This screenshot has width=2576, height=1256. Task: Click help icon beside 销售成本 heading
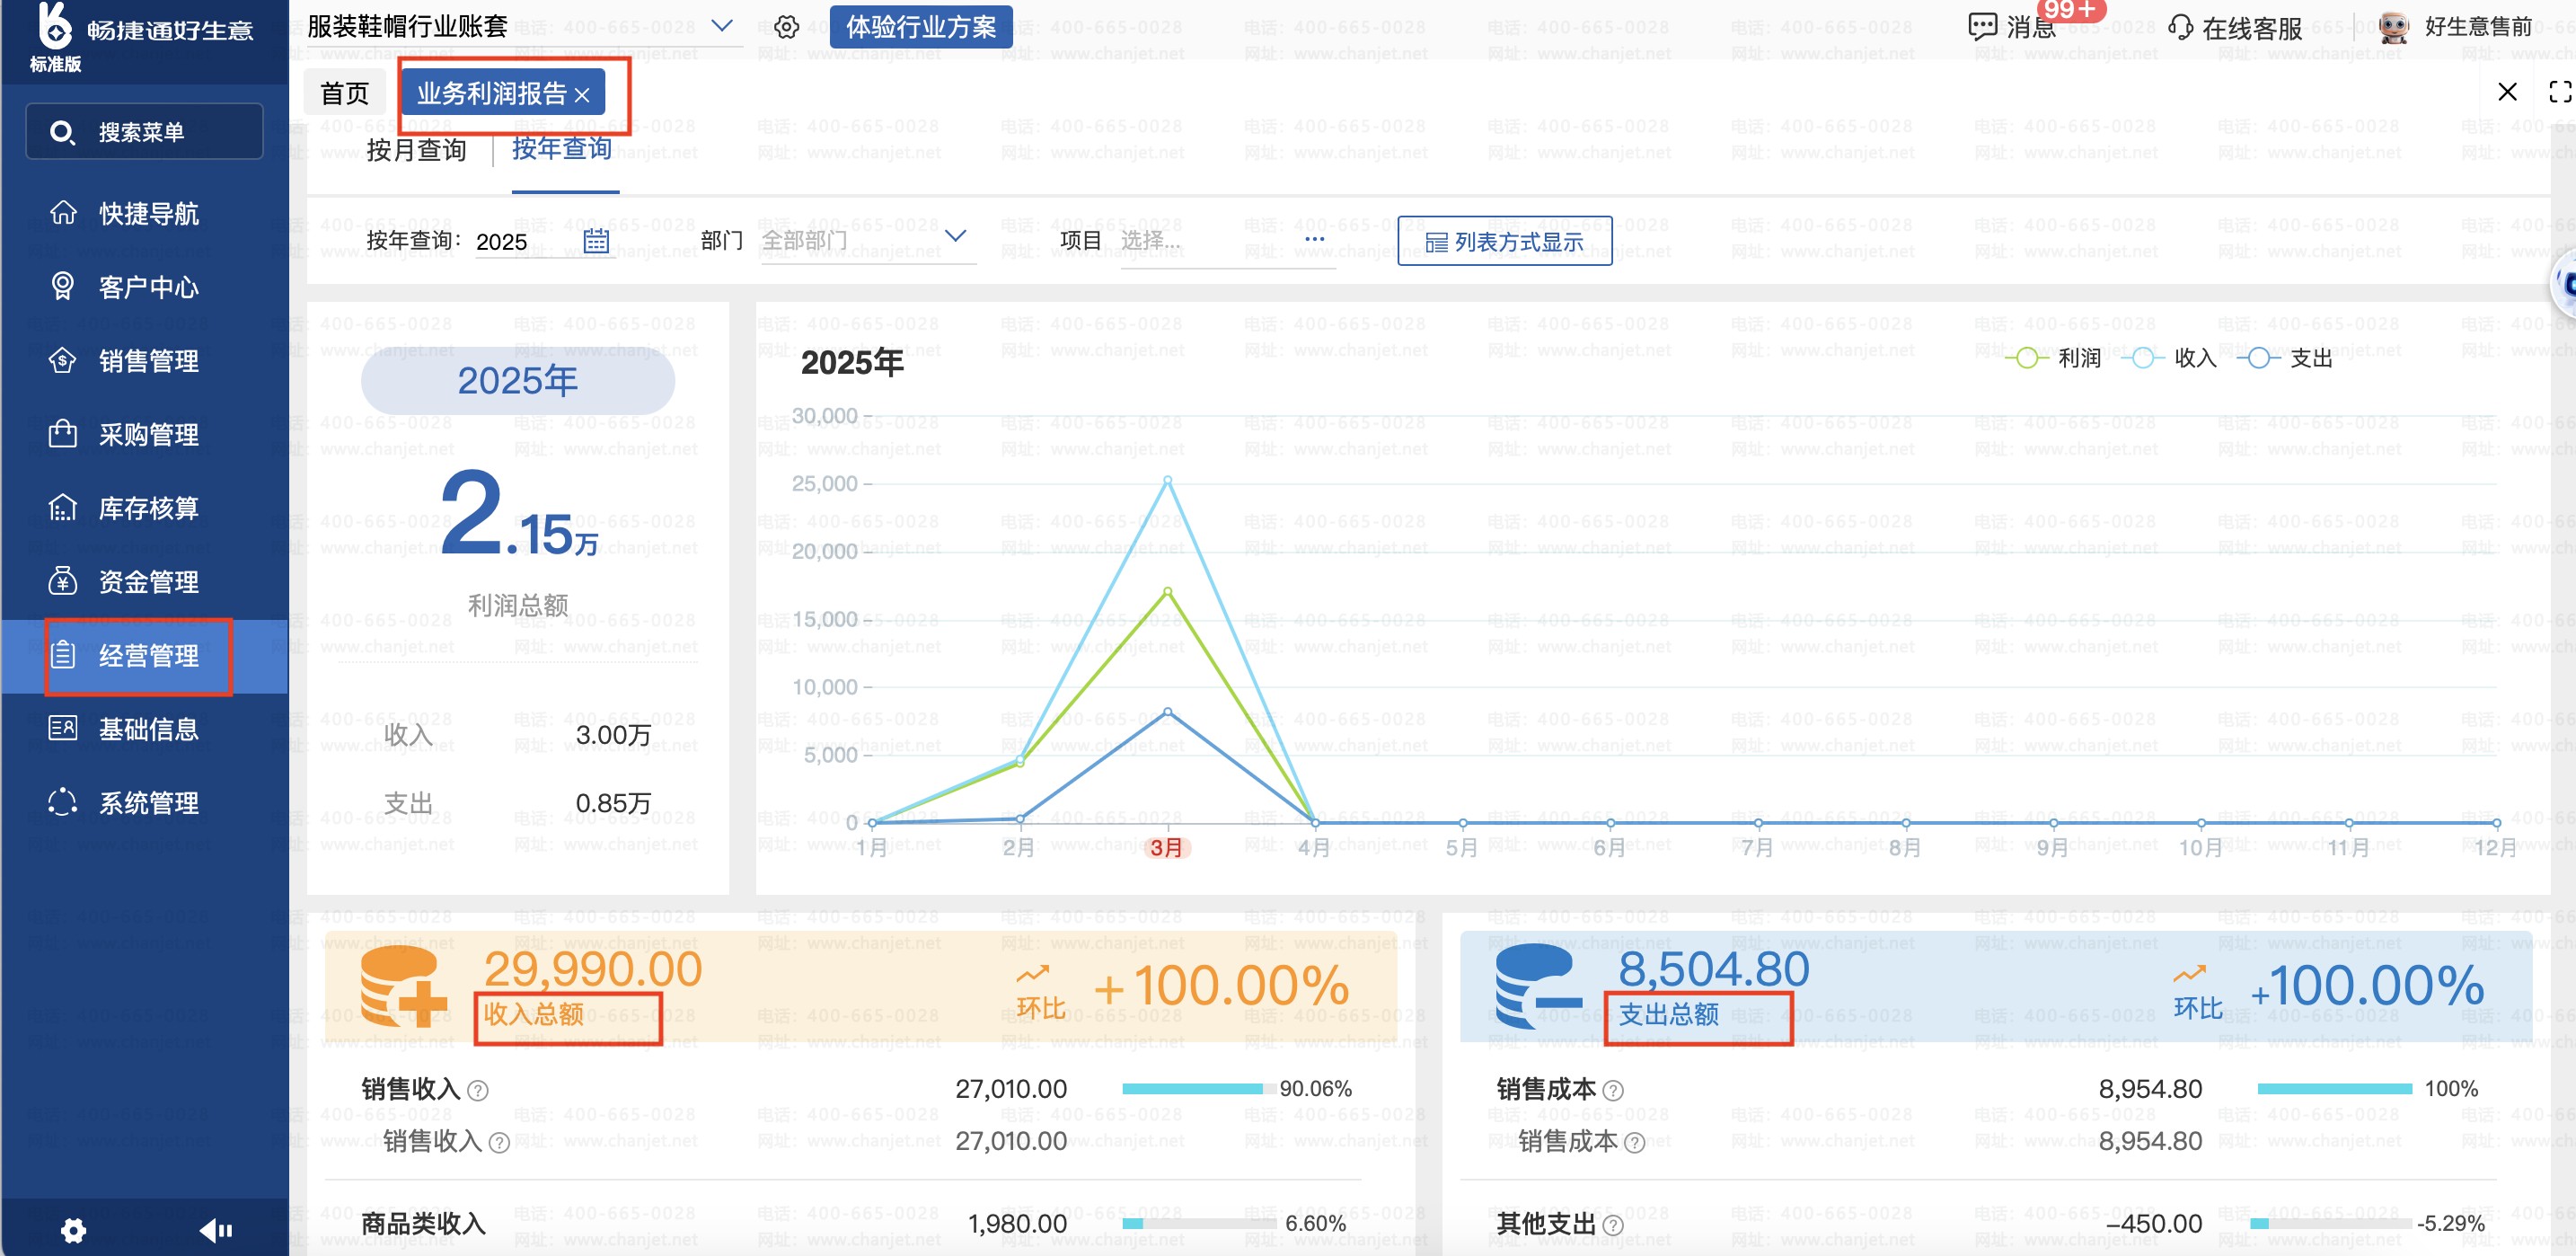[x=1612, y=1090]
